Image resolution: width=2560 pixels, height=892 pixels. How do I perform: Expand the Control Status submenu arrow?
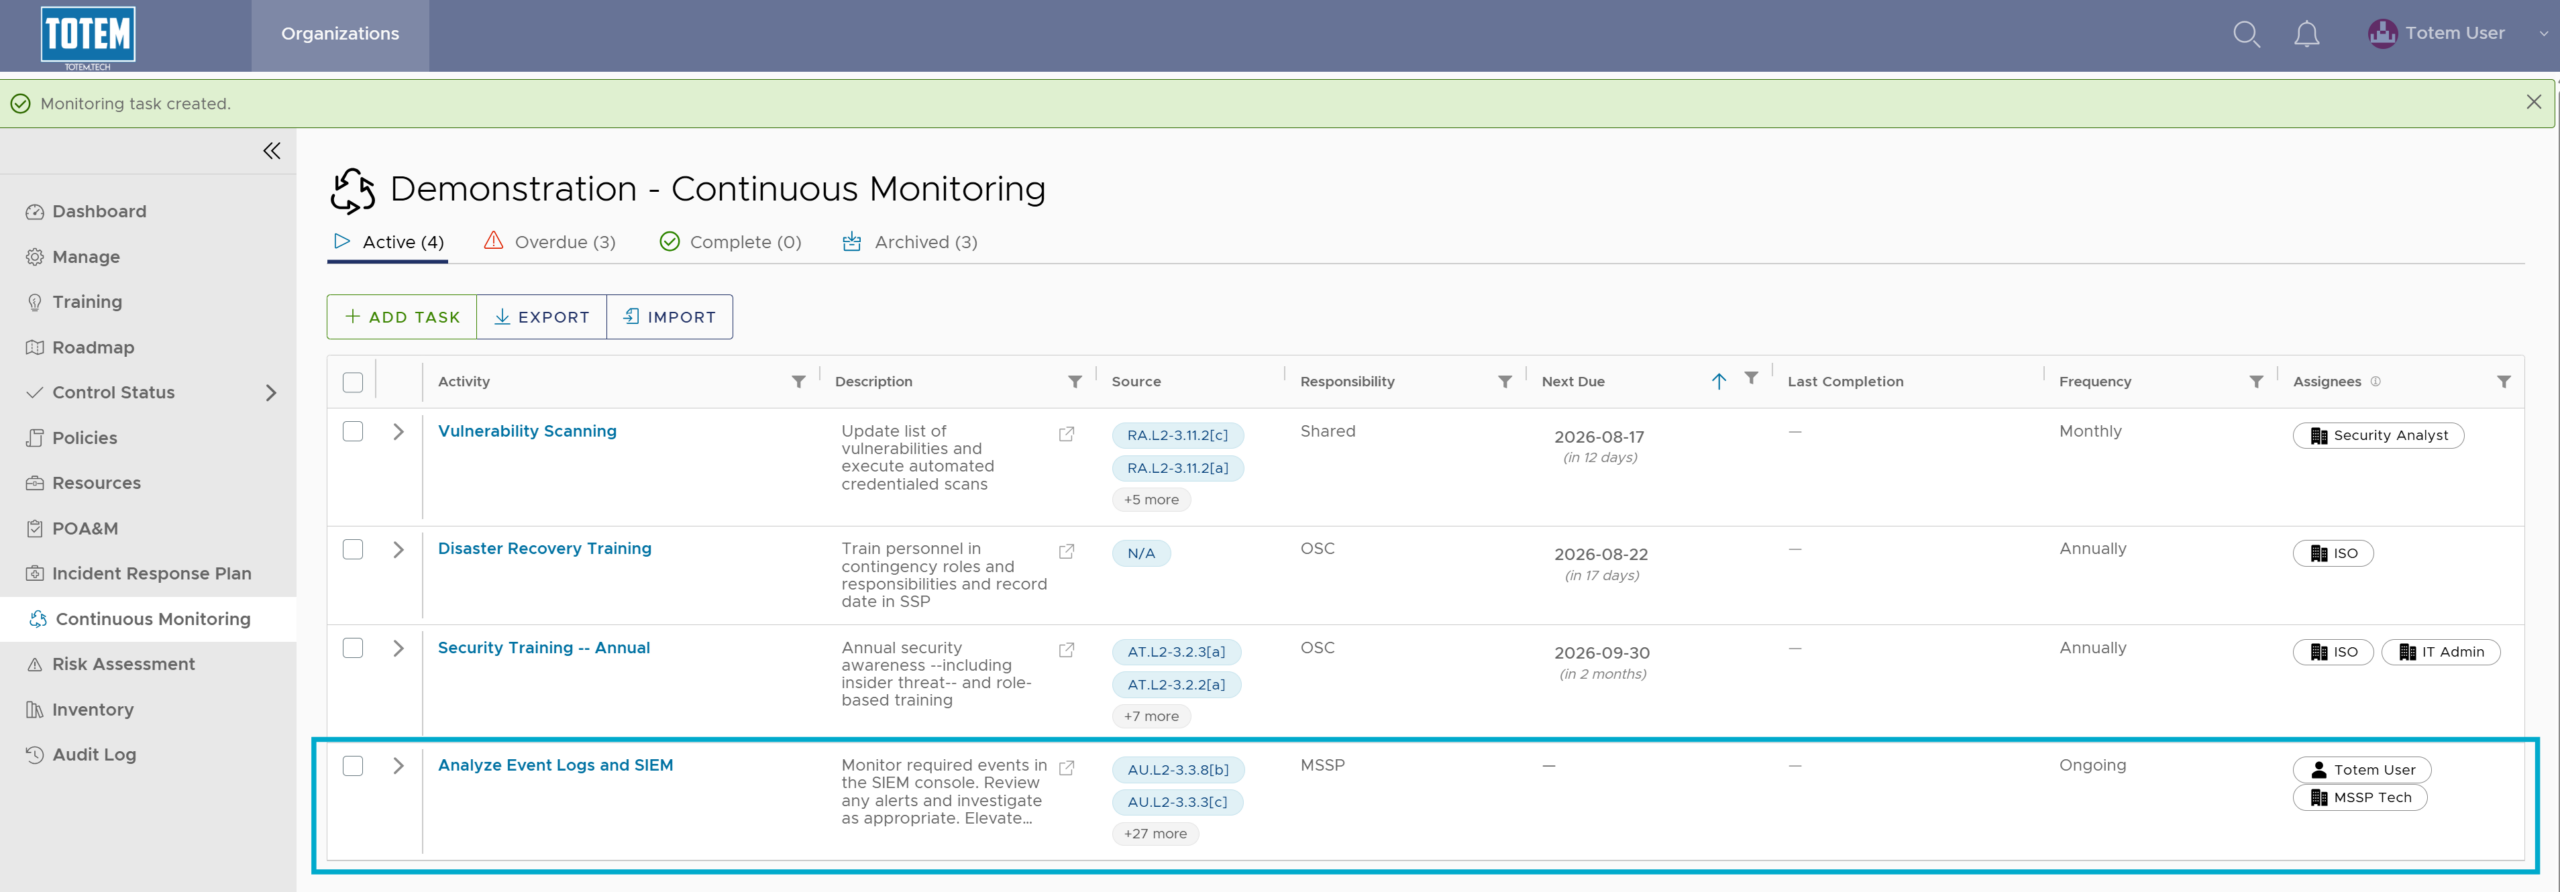coord(271,393)
